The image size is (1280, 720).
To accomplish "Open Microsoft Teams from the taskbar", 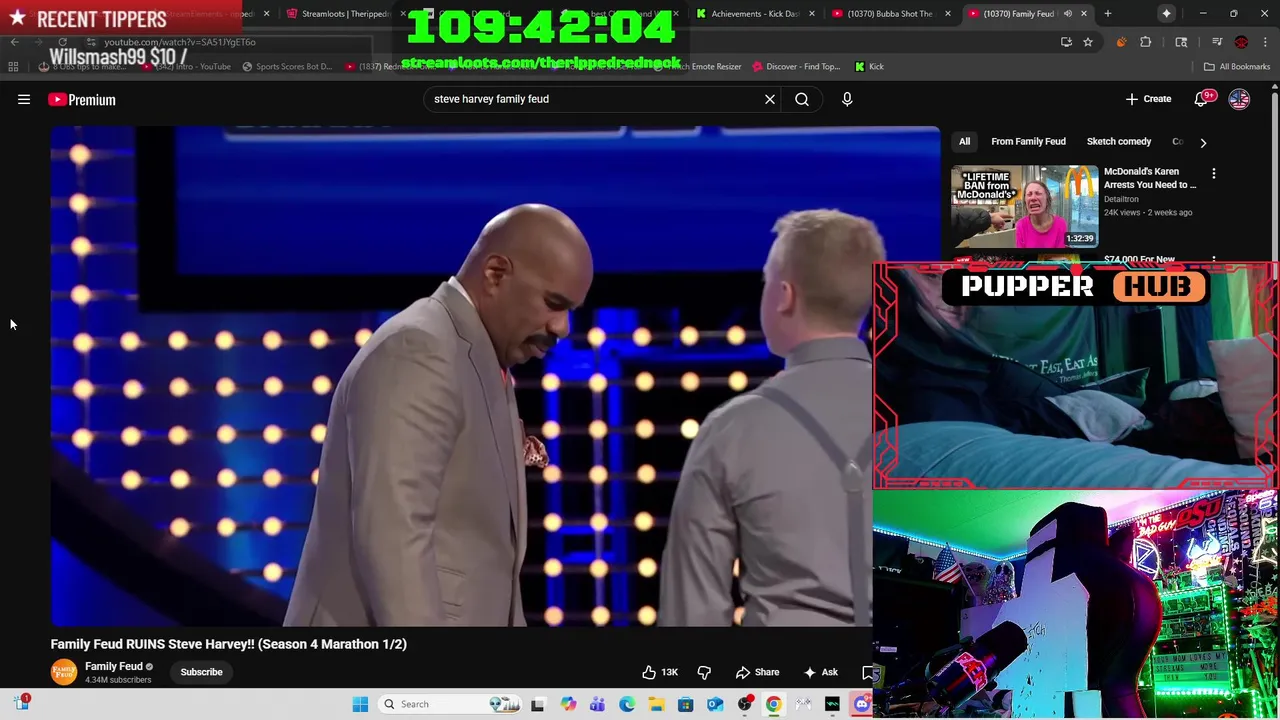I will 597,704.
